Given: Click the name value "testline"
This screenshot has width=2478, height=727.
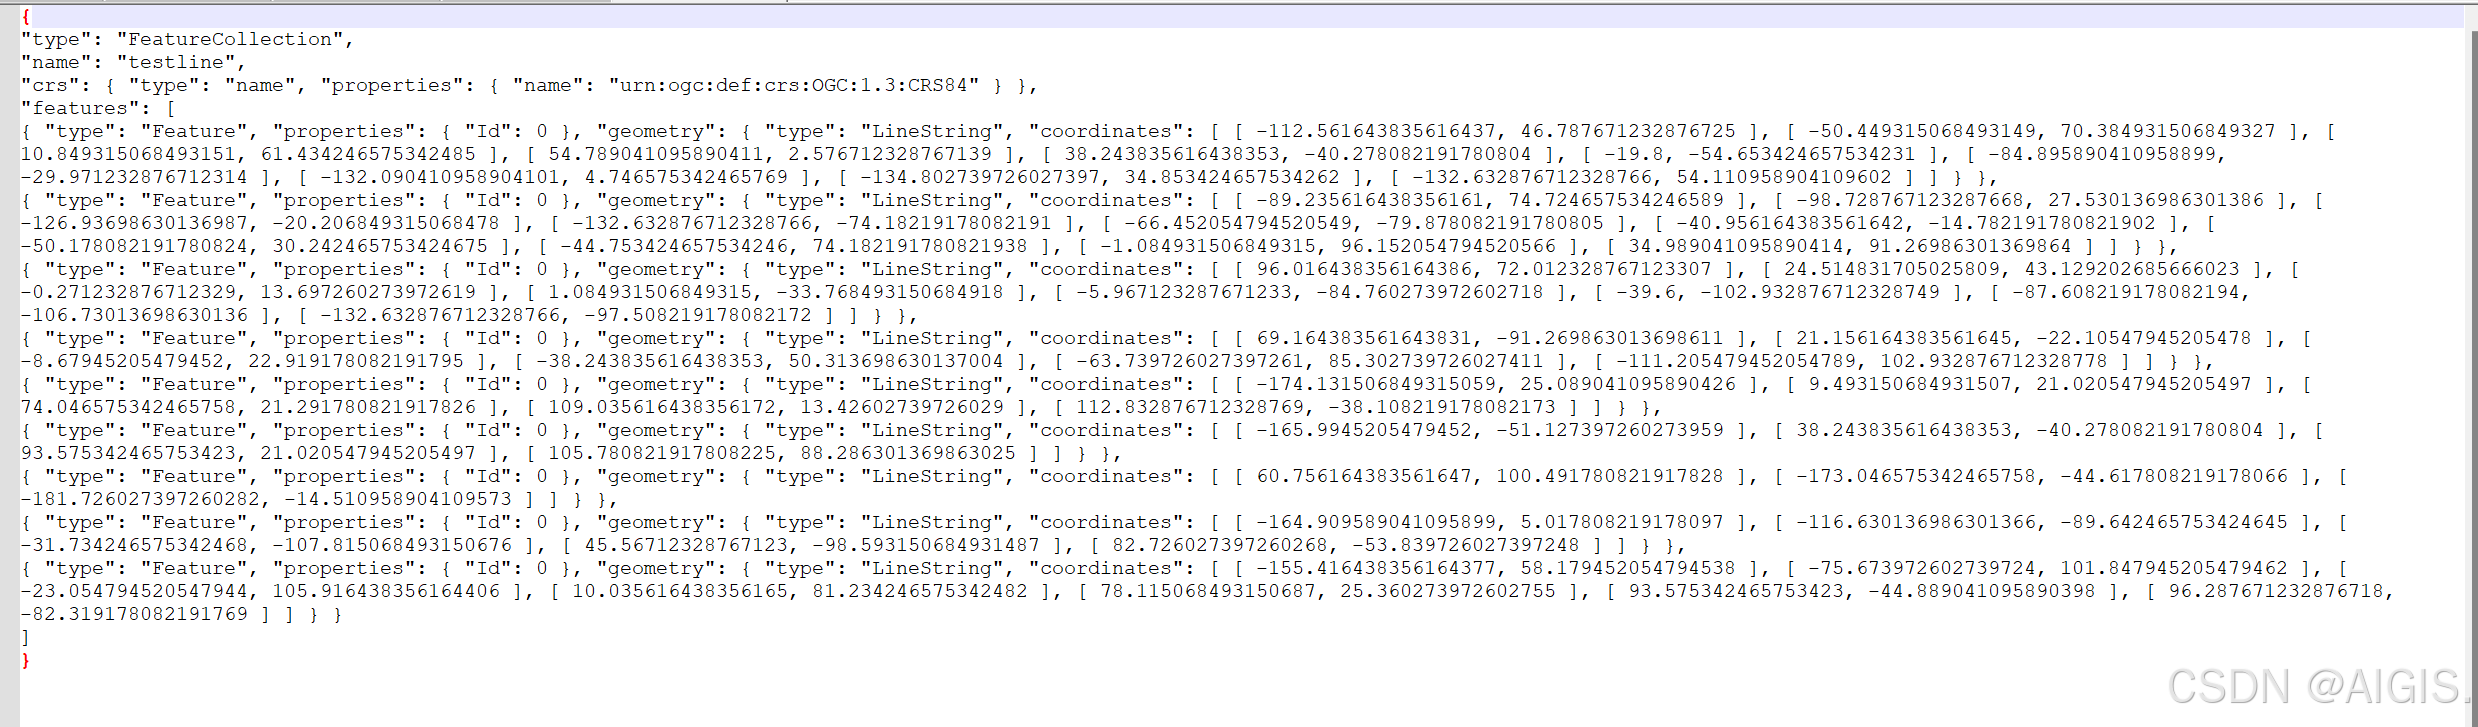Looking at the screenshot, I should [176, 62].
